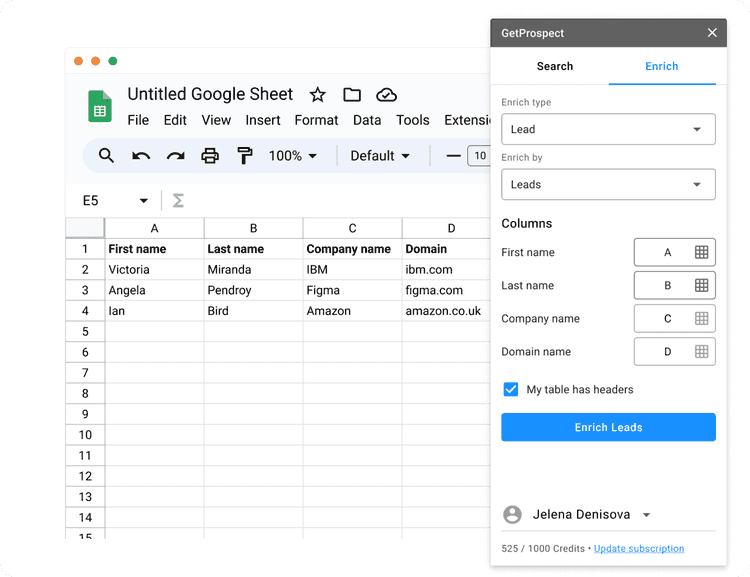The height and width of the screenshot is (577, 750).
Task: Pick range for Last name column B
Action: pos(701,285)
